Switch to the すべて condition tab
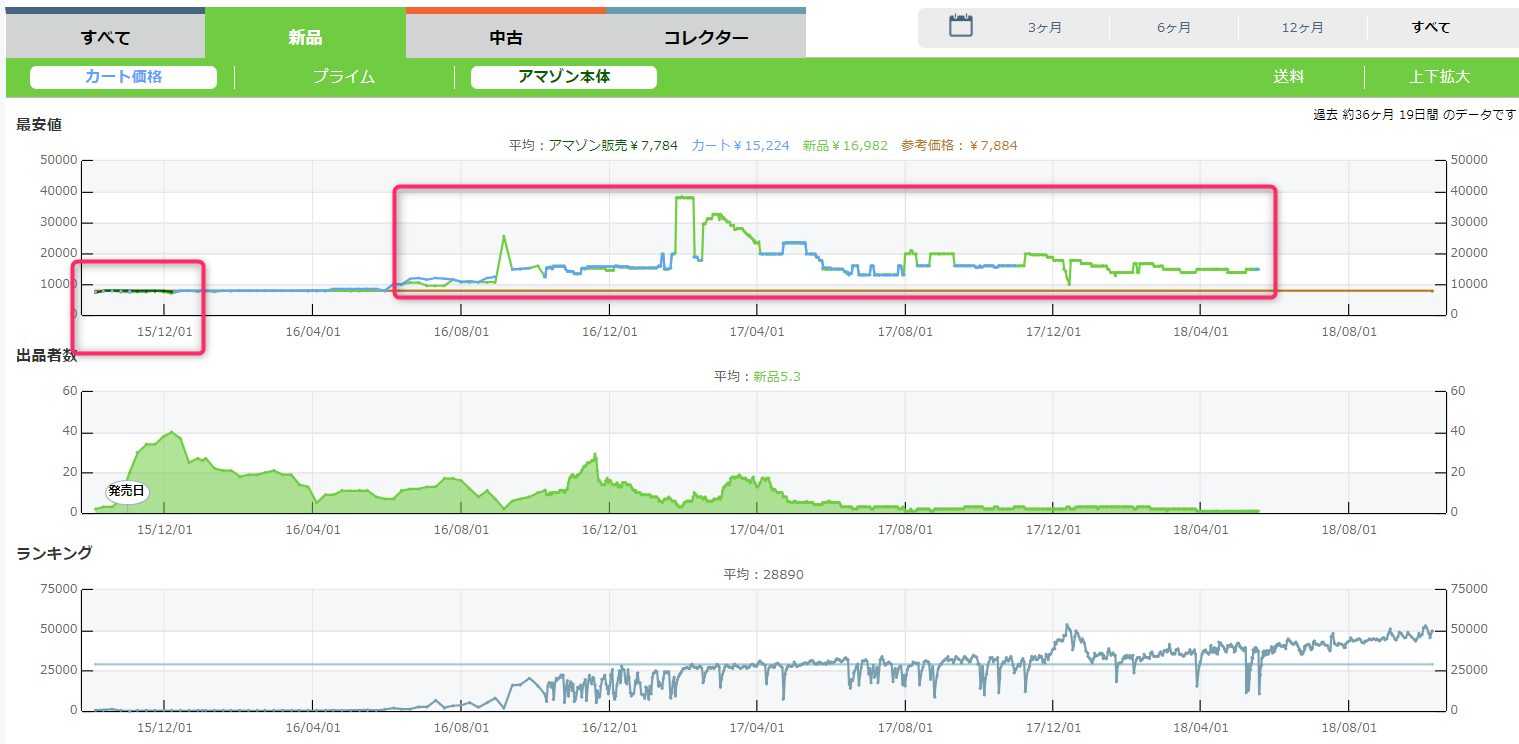This screenshot has width=1519, height=744. pyautogui.click(x=105, y=38)
